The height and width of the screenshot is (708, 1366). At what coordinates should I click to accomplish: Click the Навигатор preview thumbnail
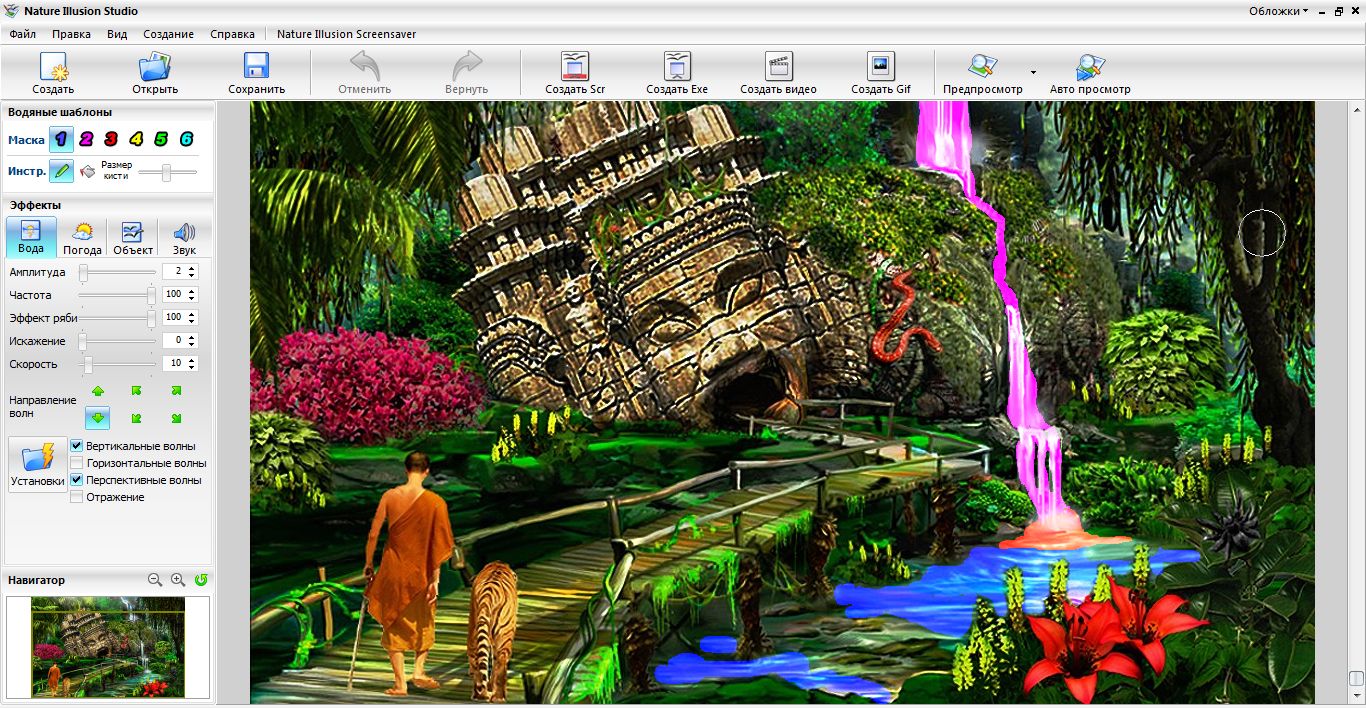pos(108,647)
